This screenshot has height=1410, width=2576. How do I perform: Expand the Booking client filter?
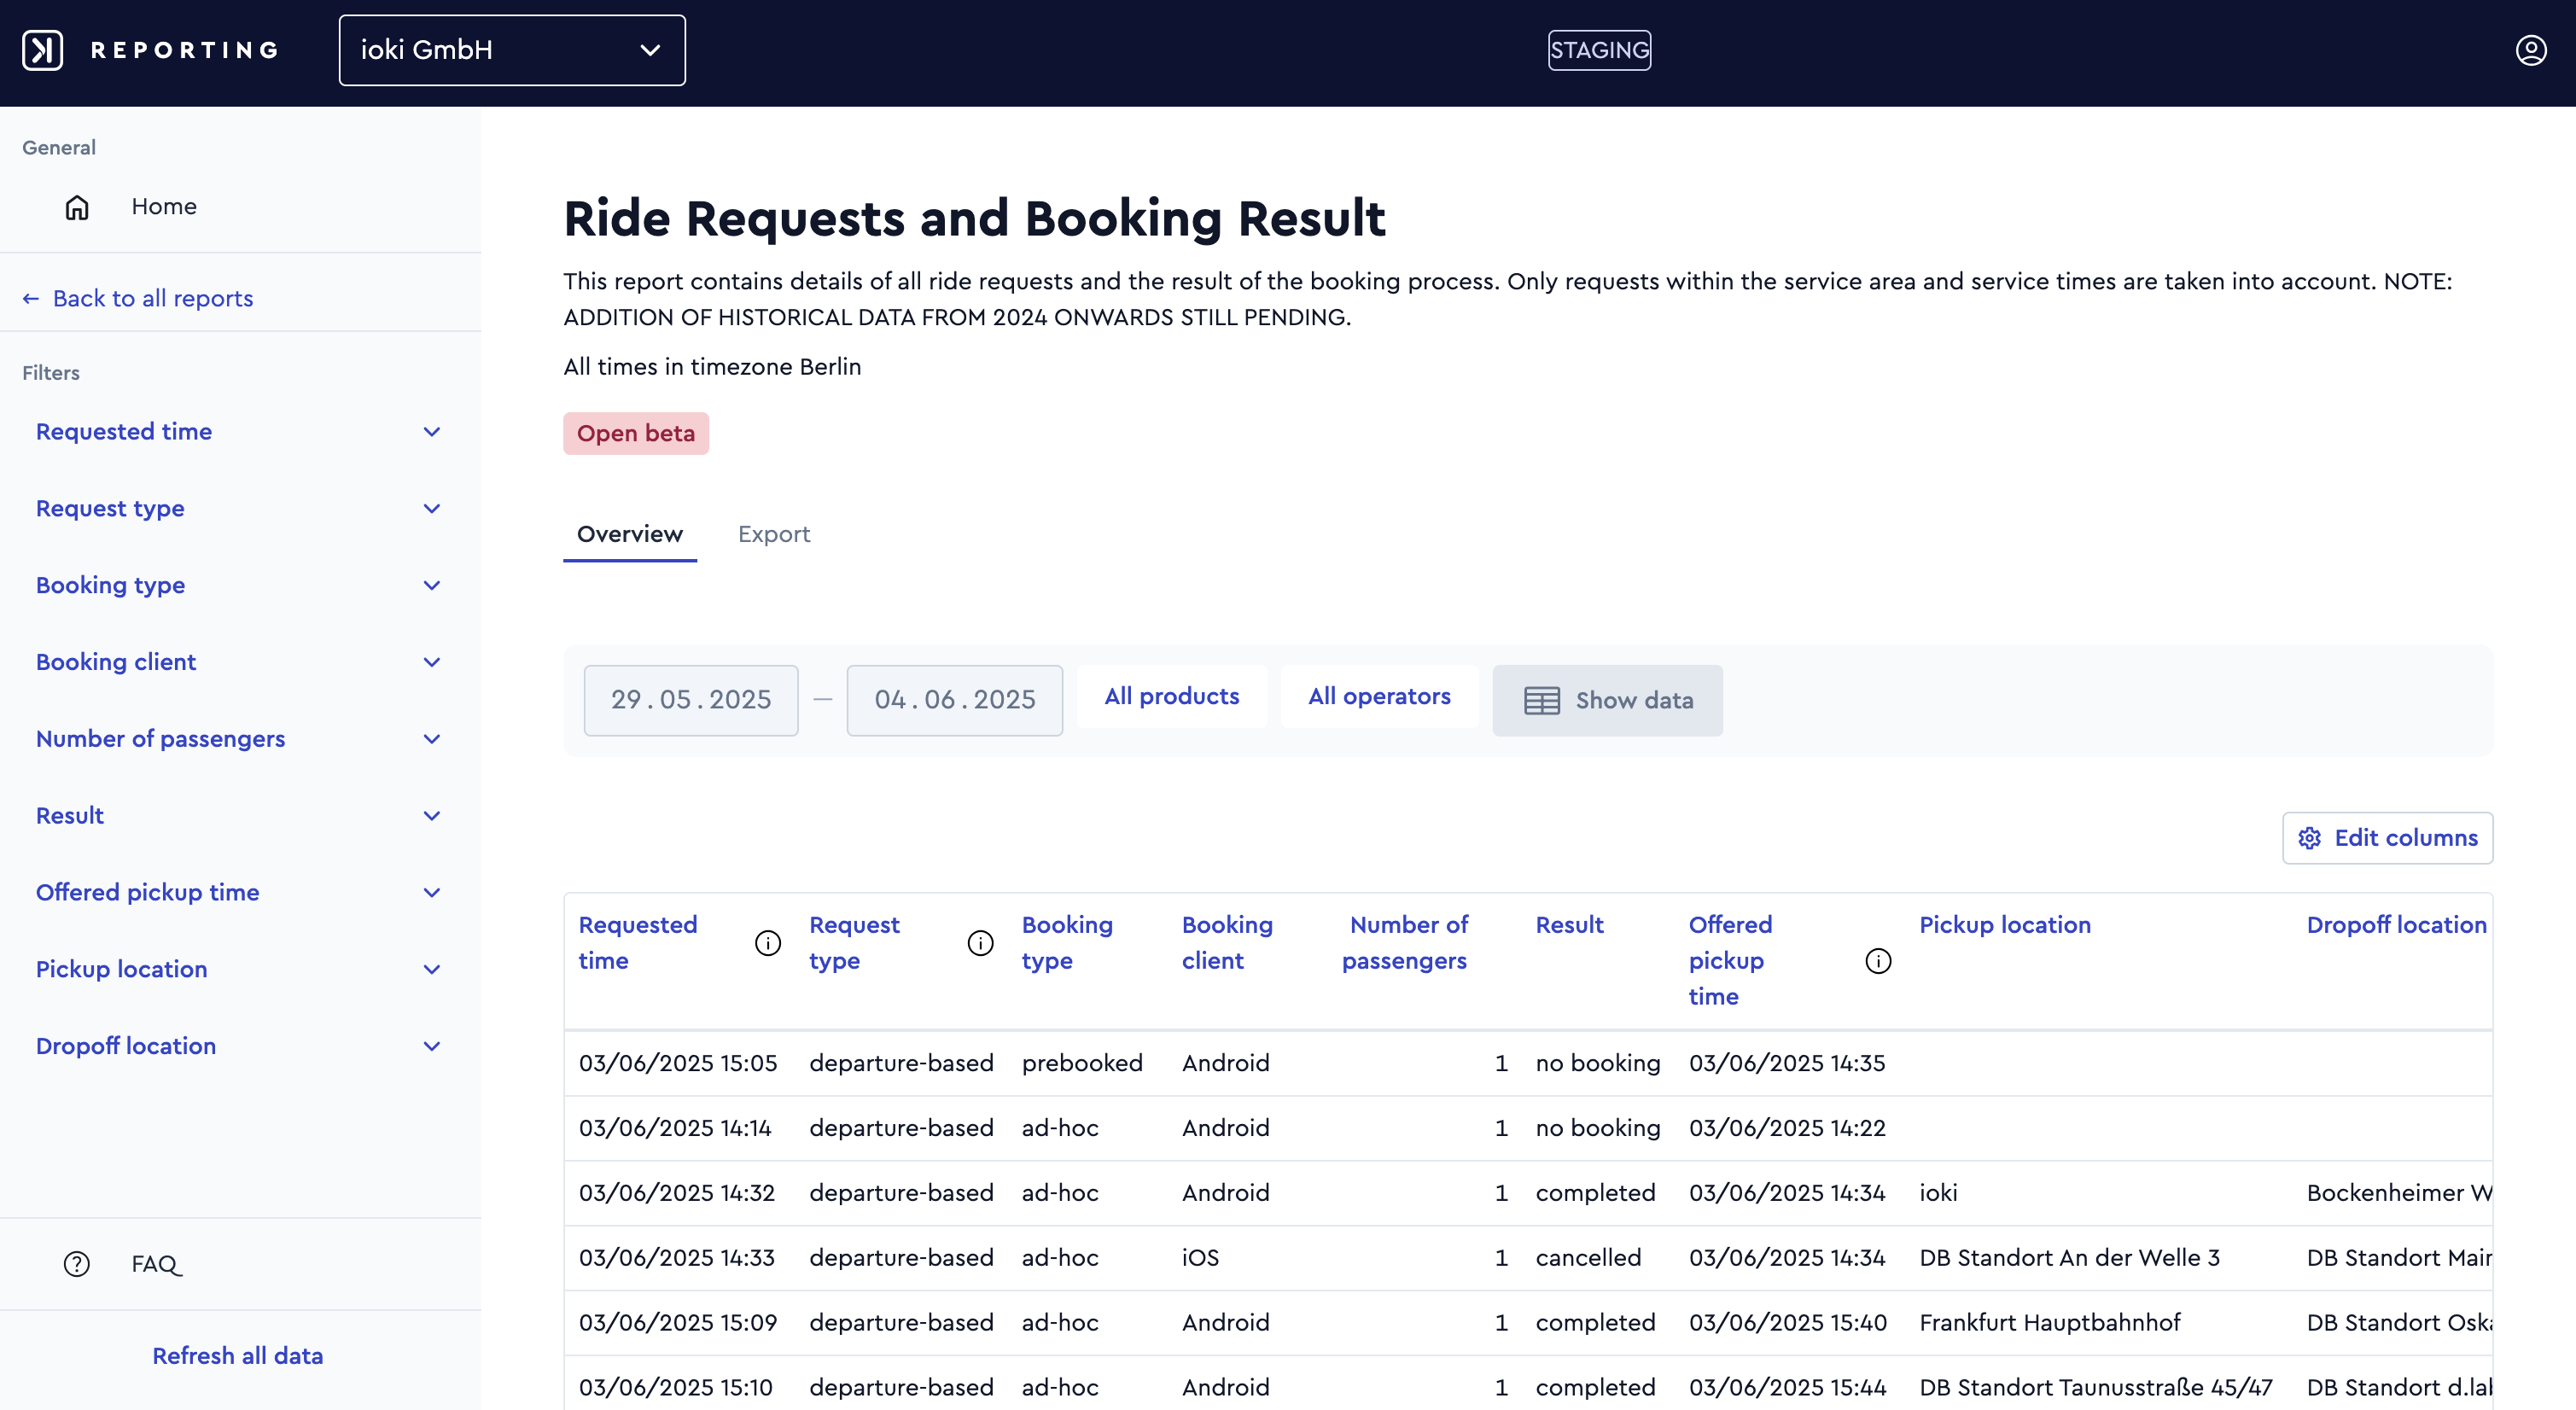click(240, 662)
